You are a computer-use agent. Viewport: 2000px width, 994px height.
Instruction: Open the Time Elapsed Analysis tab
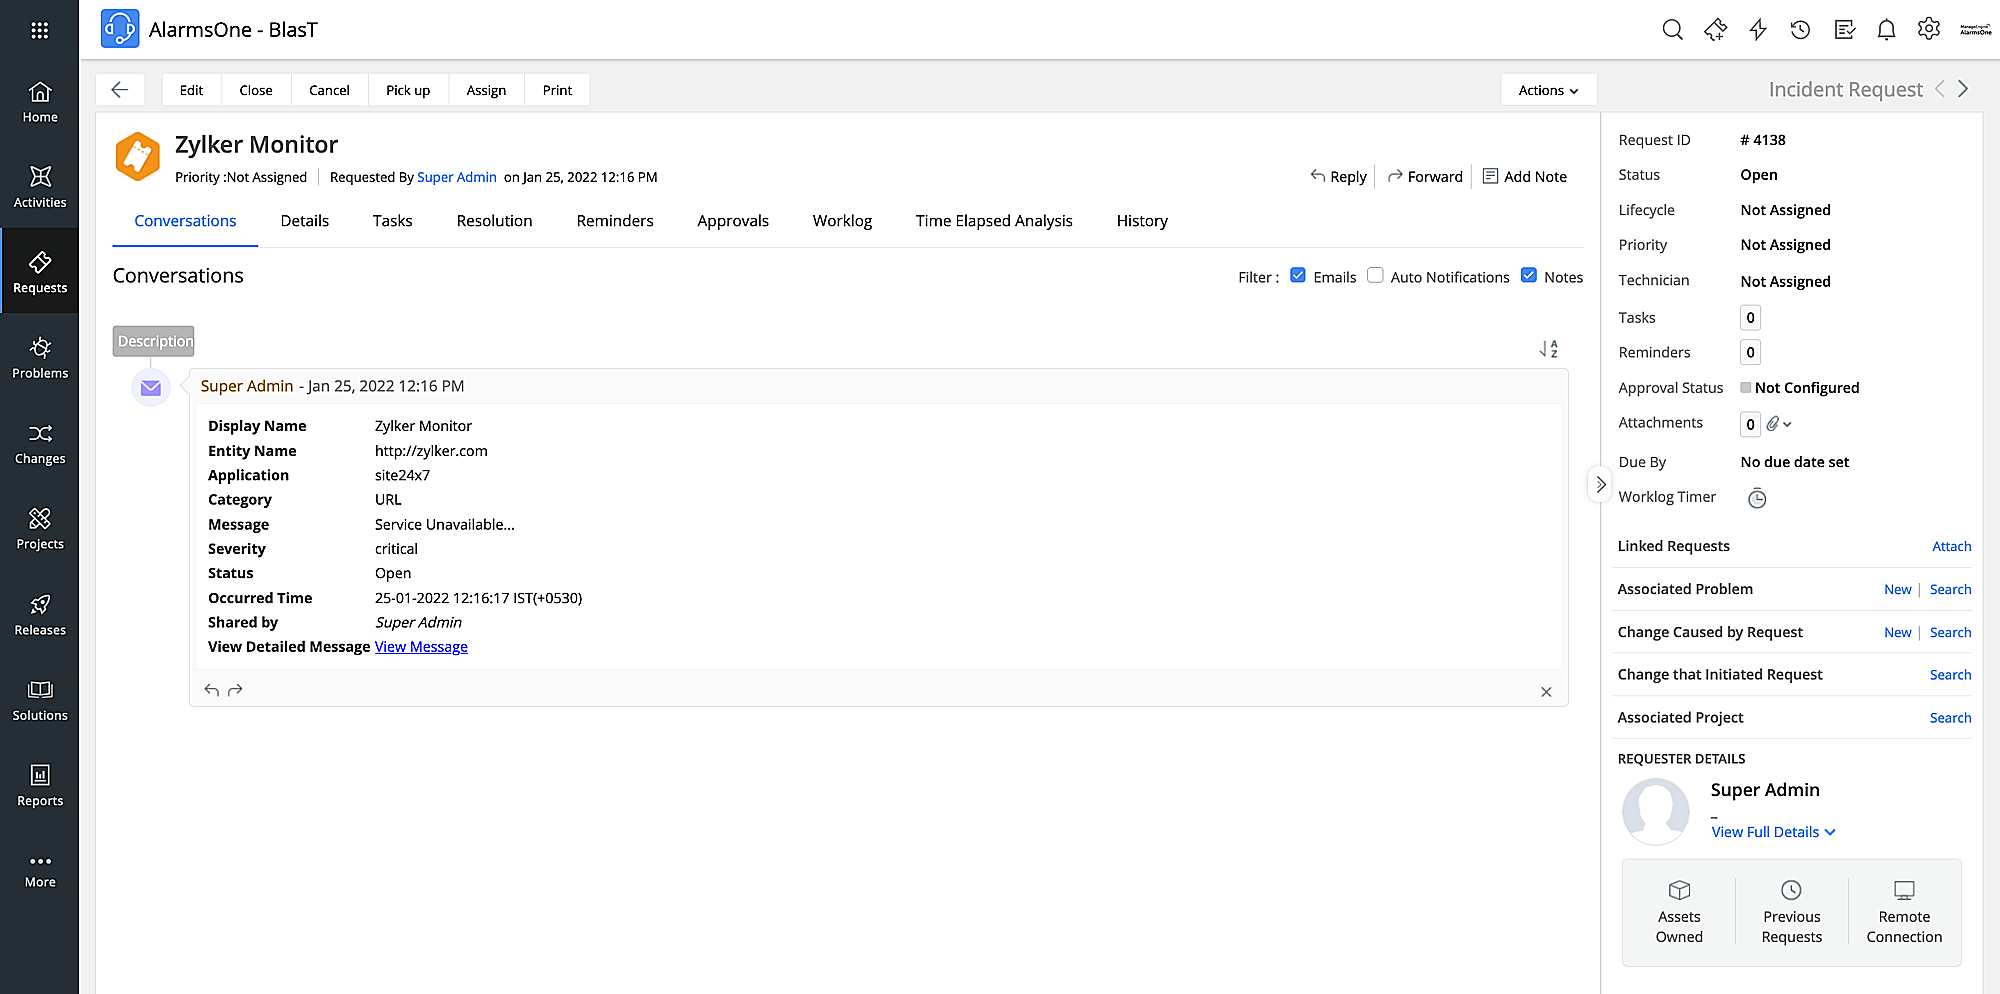(994, 221)
